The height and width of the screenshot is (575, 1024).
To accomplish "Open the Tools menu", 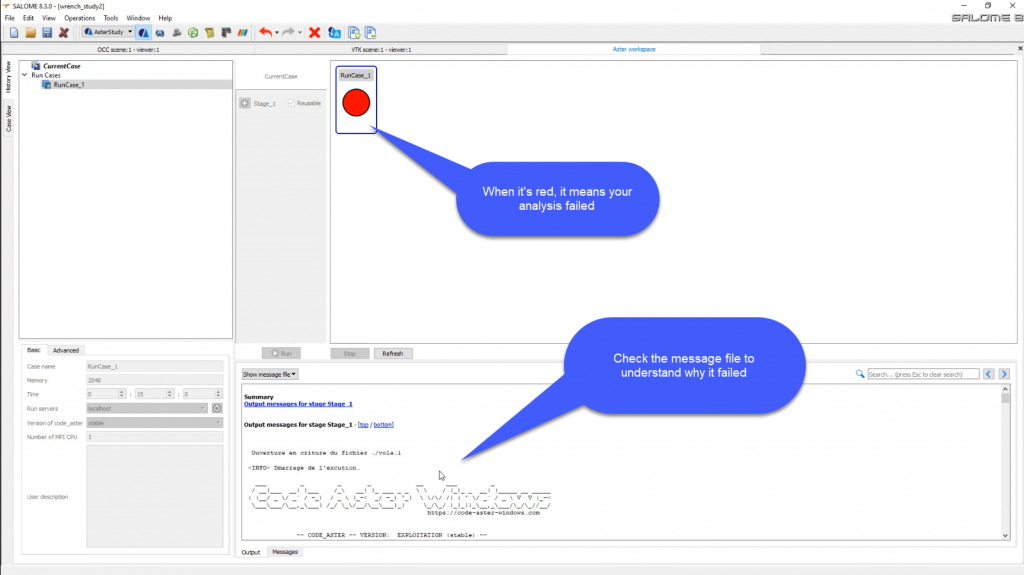I will (111, 18).
